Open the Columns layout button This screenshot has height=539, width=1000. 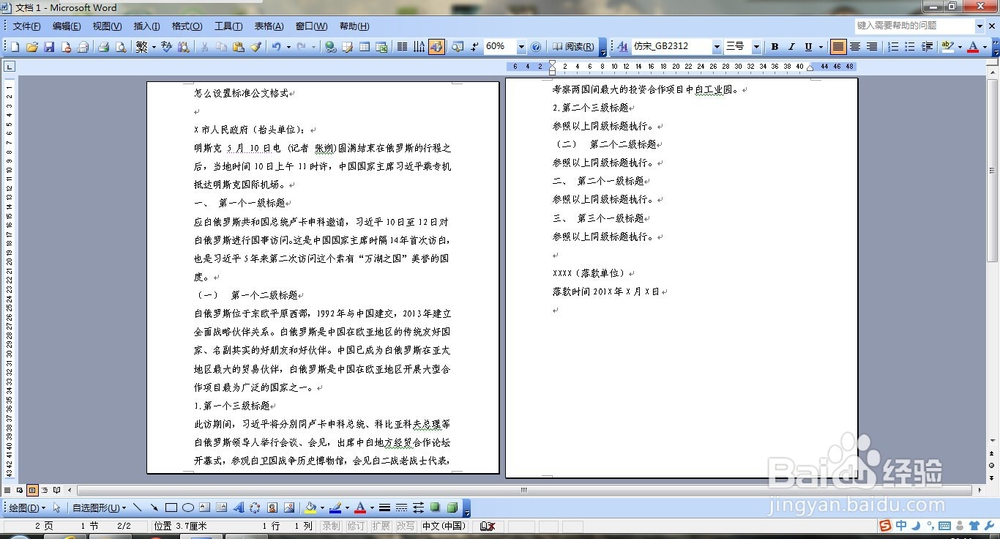click(x=402, y=47)
